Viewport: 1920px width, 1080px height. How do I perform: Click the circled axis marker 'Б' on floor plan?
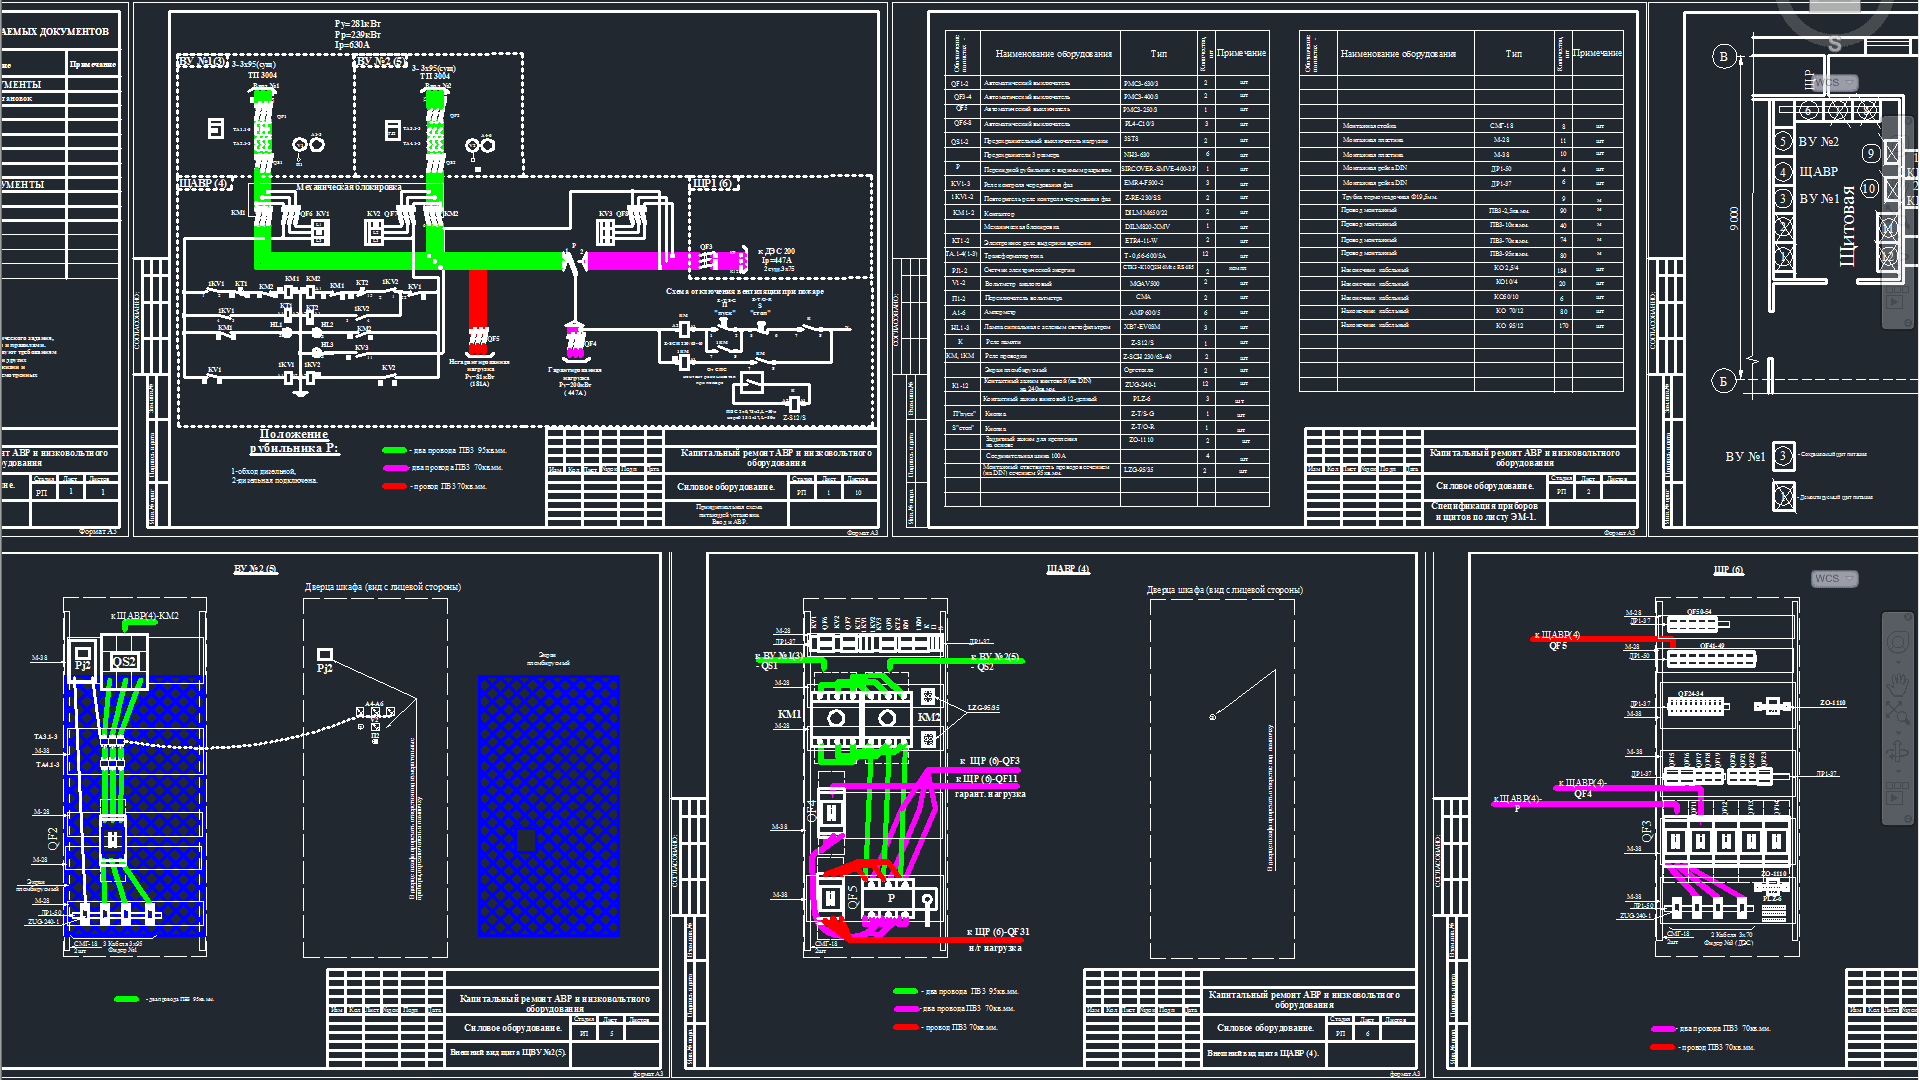[1723, 381]
